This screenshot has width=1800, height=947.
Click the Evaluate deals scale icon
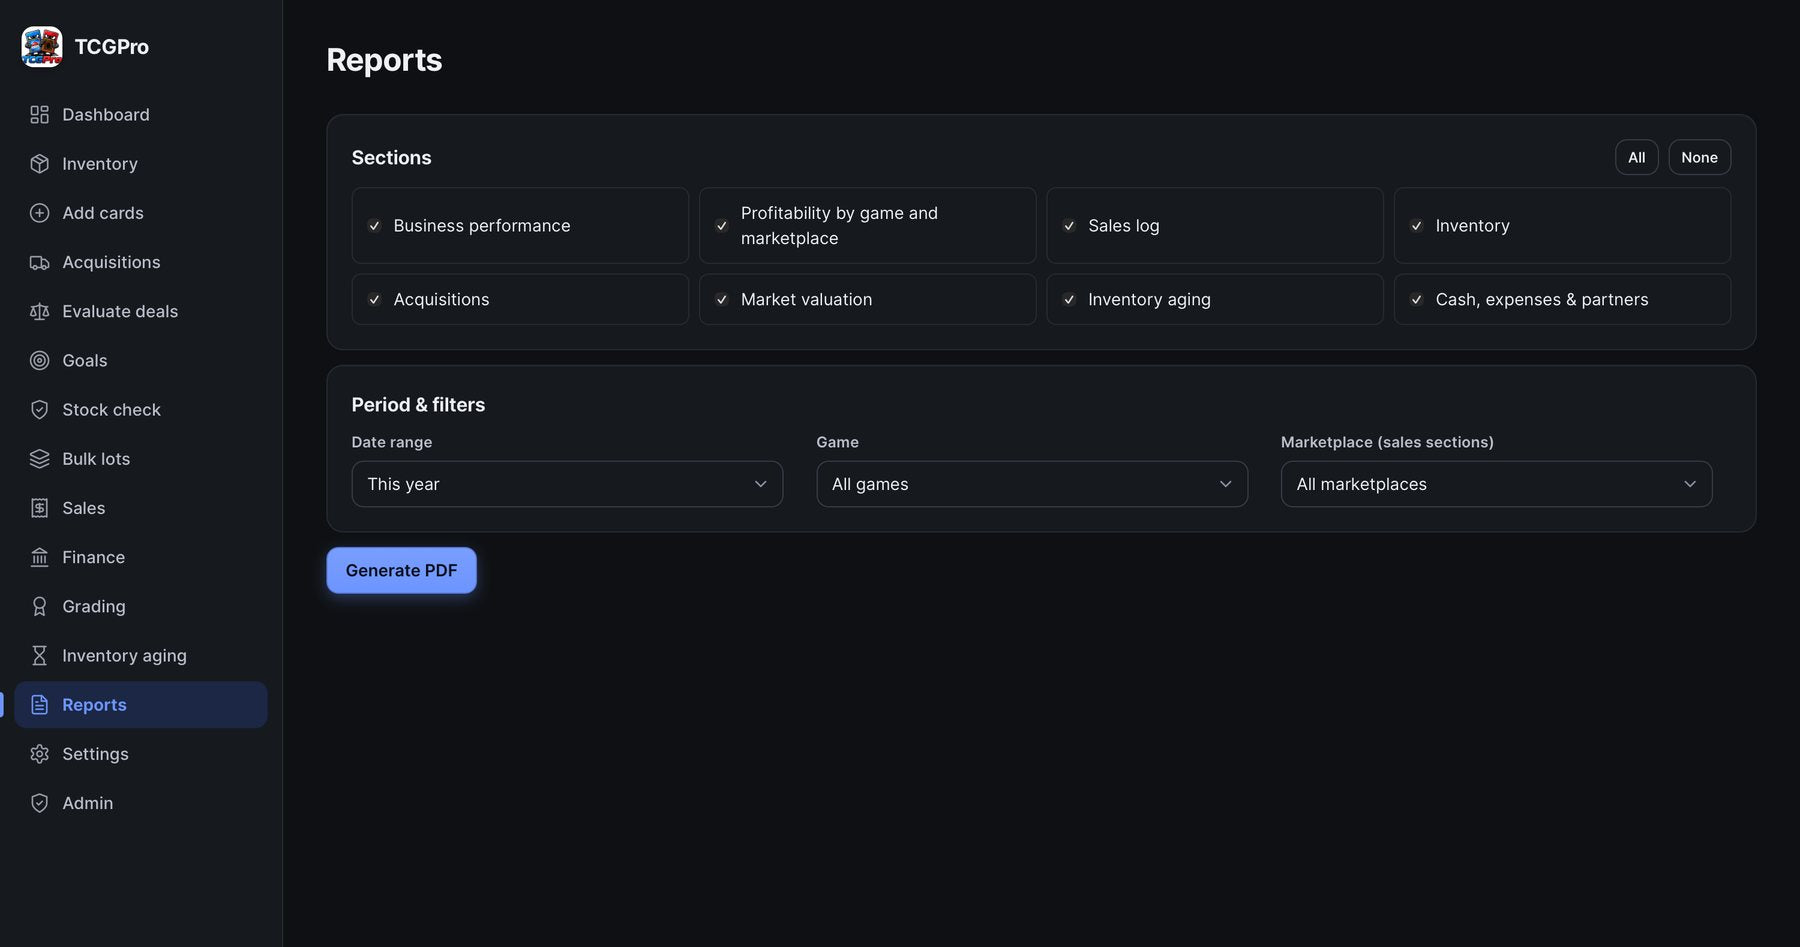[x=39, y=311]
